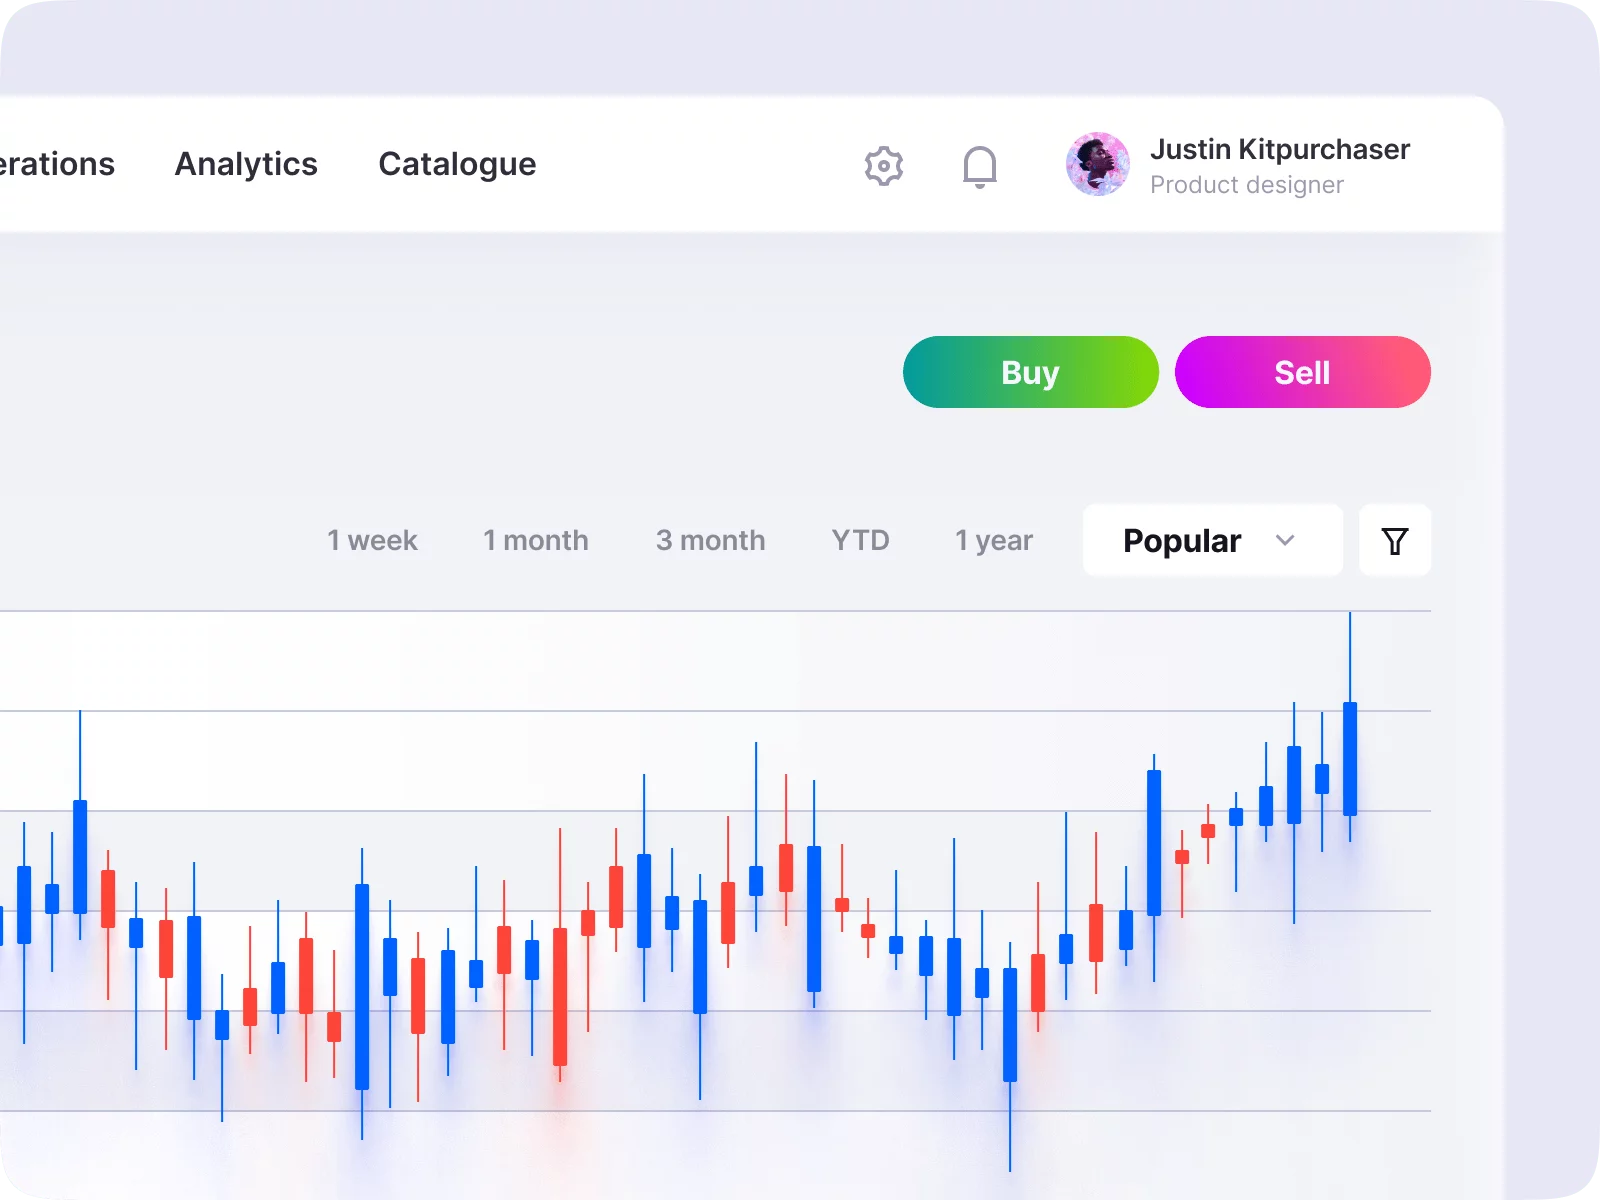Viewport: 1600px width, 1200px height.
Task: Select the 3 month range control
Action: click(710, 540)
